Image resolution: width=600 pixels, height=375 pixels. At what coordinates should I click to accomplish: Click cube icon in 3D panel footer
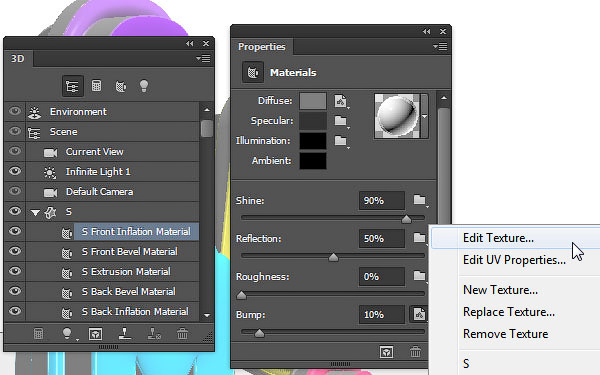click(95, 334)
